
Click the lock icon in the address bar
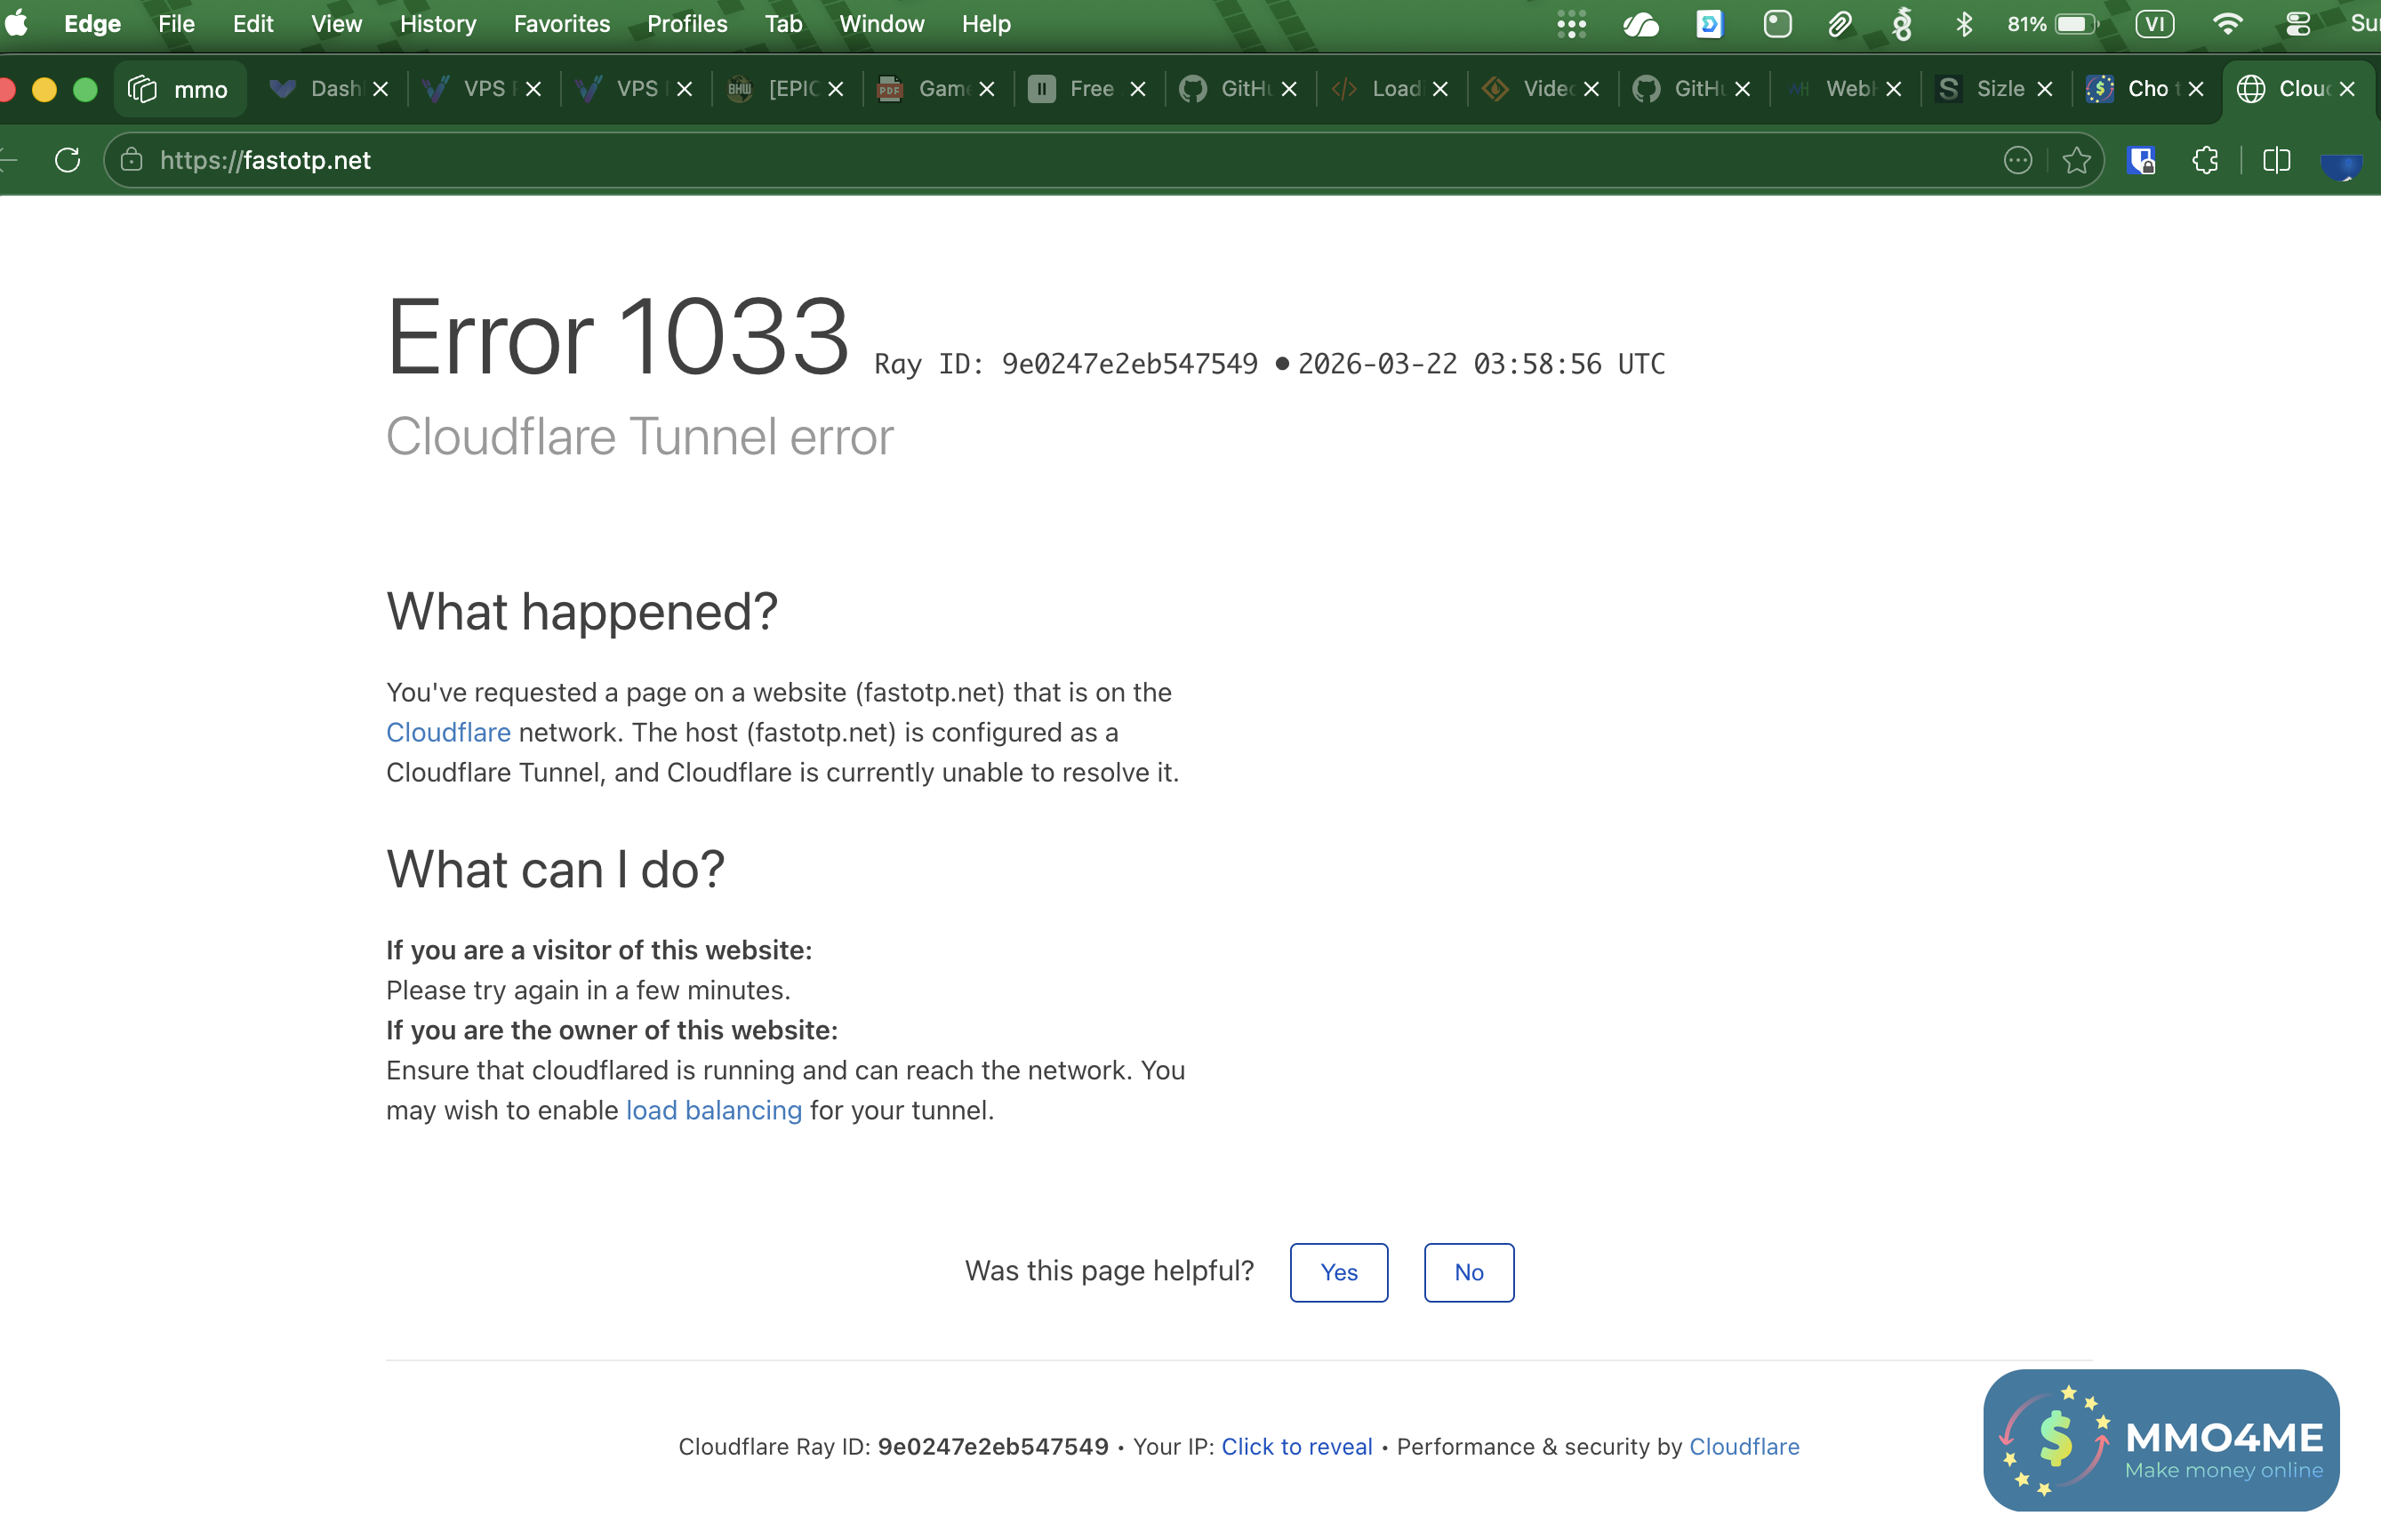[x=131, y=160]
